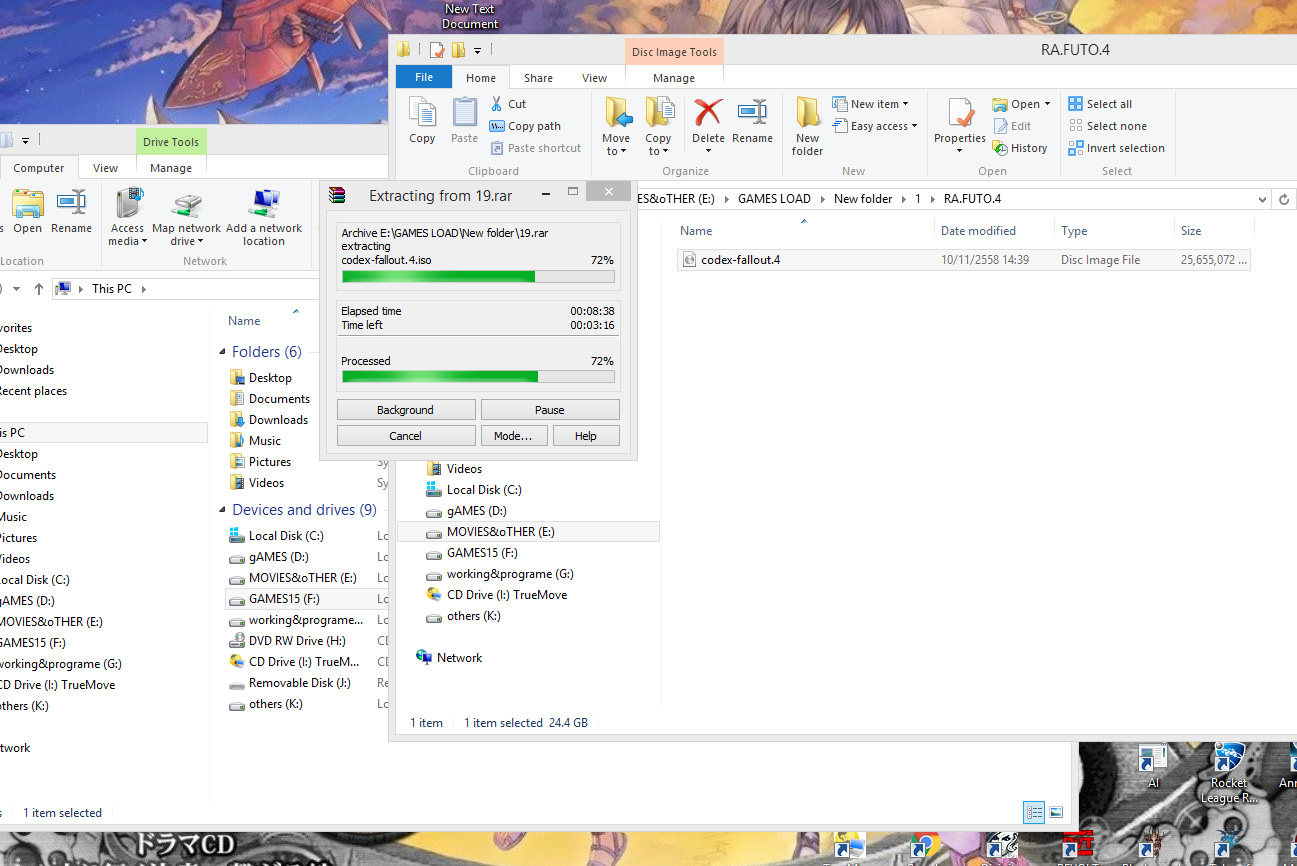Screen dimensions: 1297x866
Task: Select the New Text Document desktop icon
Action: tap(470, 16)
